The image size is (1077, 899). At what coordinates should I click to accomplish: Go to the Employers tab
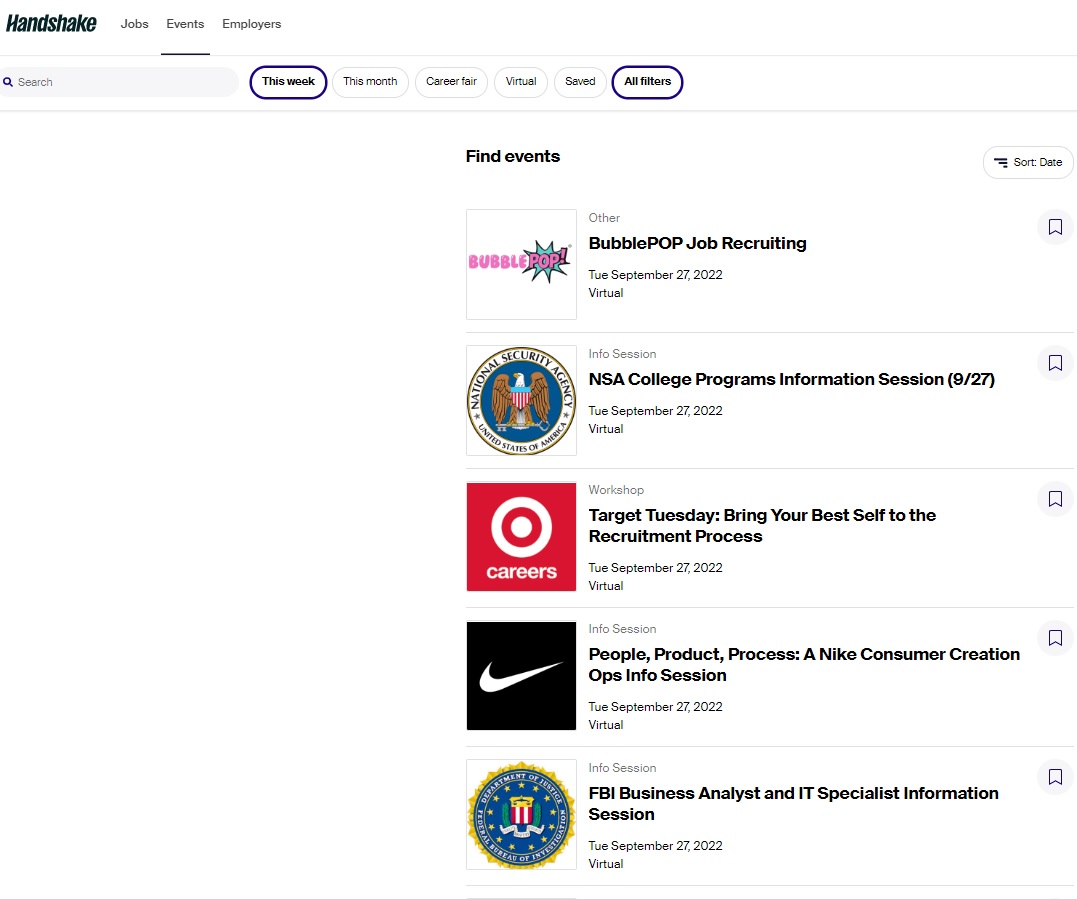(x=251, y=24)
